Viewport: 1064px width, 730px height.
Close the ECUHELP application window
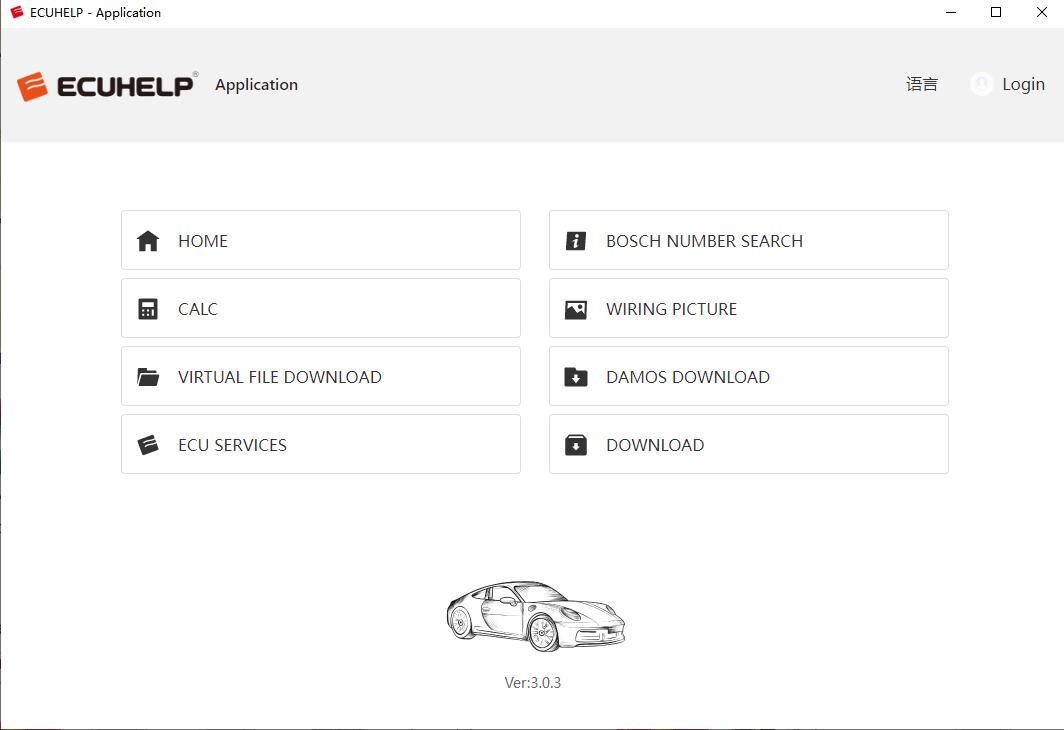tap(1041, 12)
